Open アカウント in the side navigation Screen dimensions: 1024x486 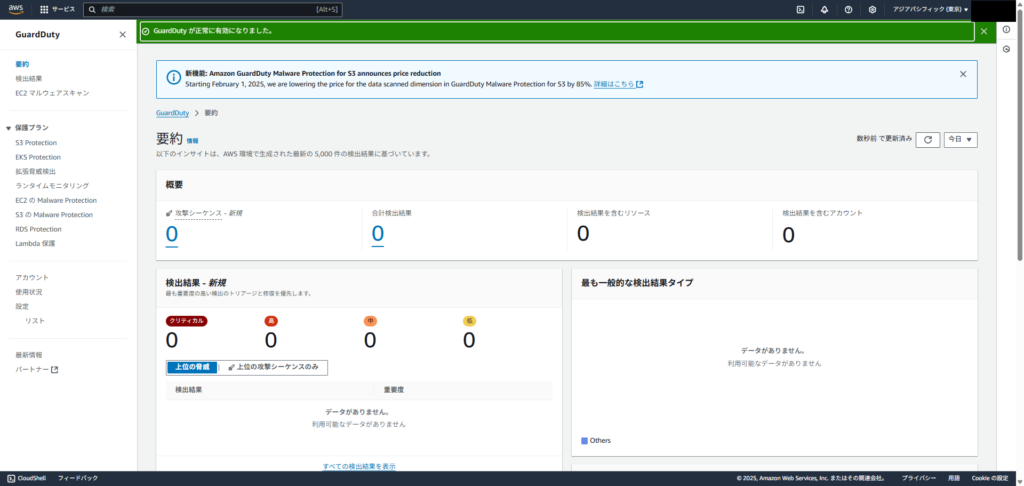[x=32, y=277]
